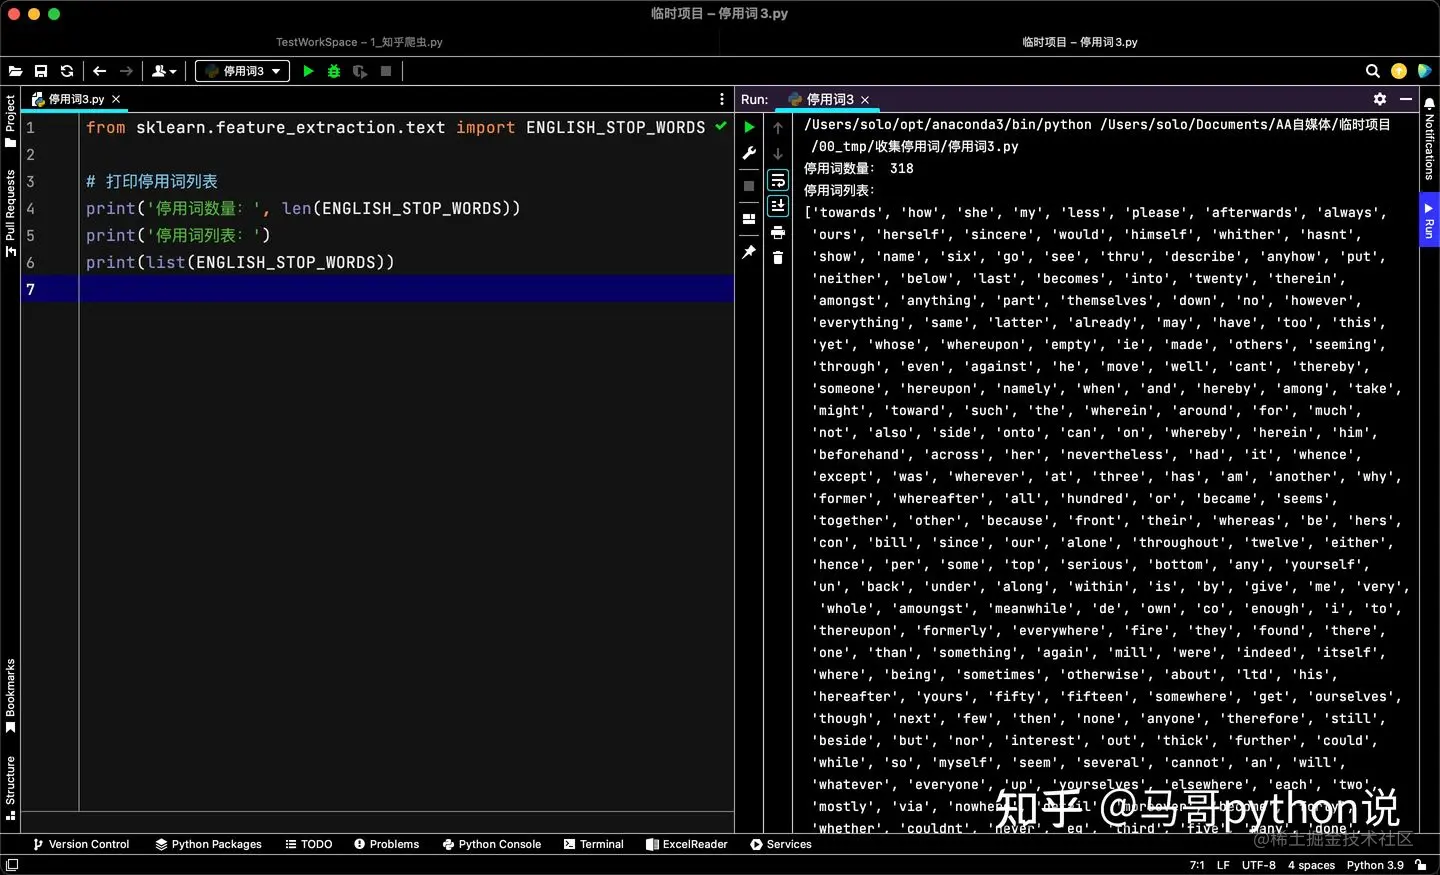Navigate forward with the right arrow
Screen dimensions: 1440x875
[x=126, y=71]
